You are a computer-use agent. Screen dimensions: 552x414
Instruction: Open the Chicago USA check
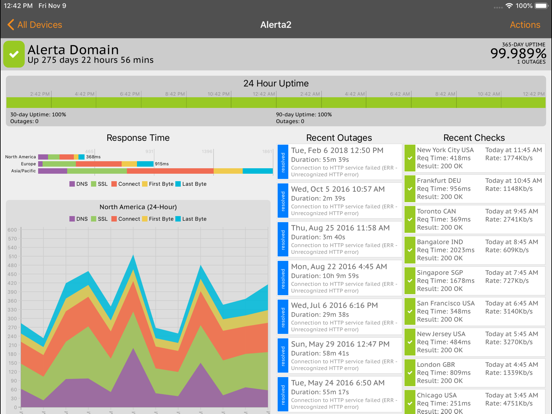(475, 402)
